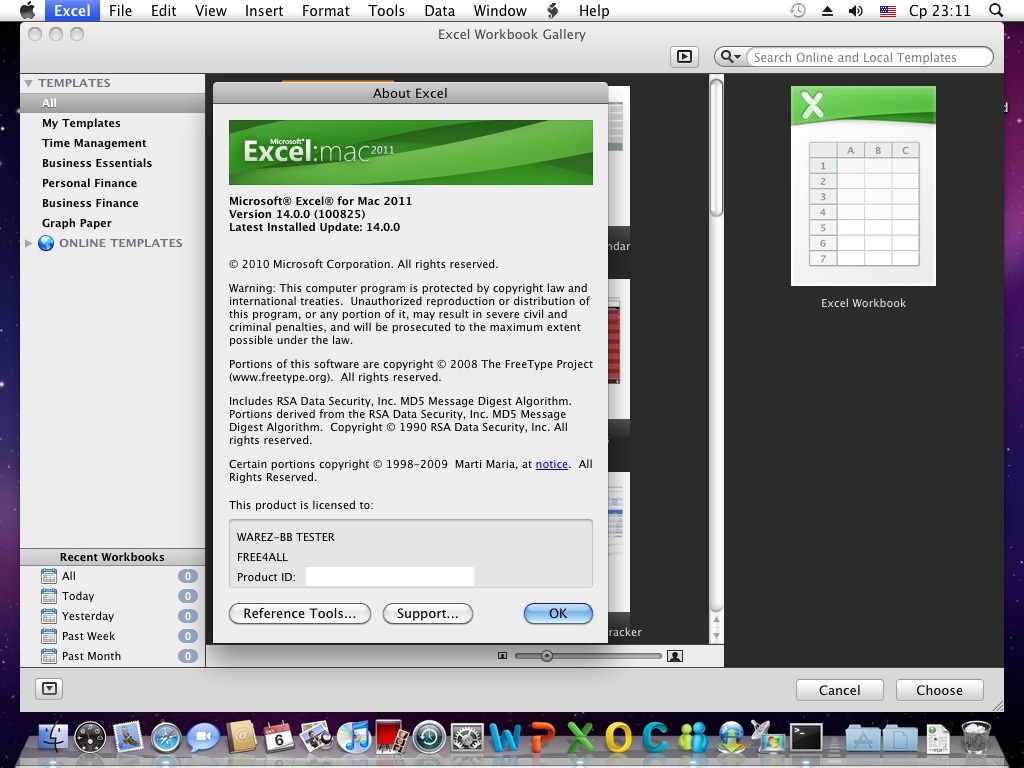Open Messenger people icon in dock
The width and height of the screenshot is (1024, 768).
pos(693,737)
